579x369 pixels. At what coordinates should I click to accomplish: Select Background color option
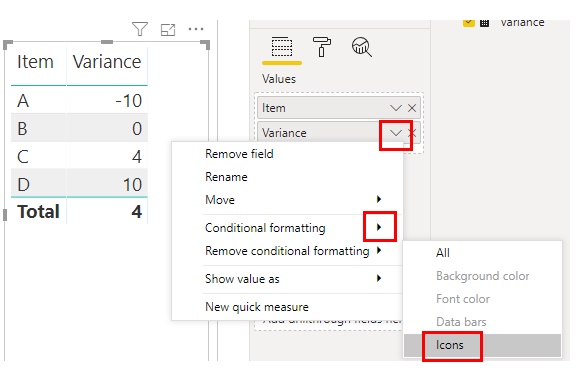[x=482, y=276]
